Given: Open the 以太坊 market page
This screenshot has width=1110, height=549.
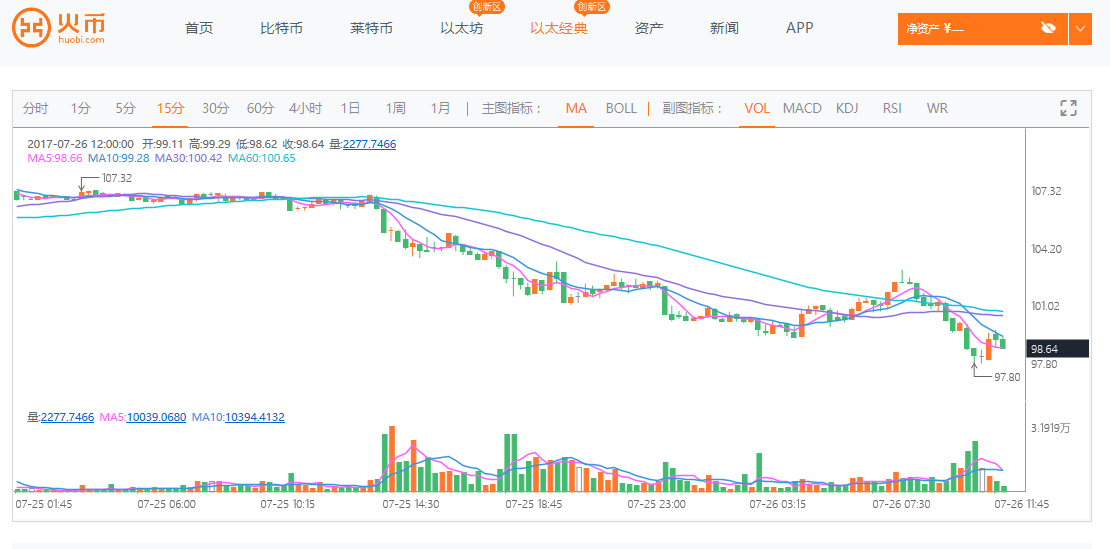Looking at the screenshot, I should [x=461, y=28].
